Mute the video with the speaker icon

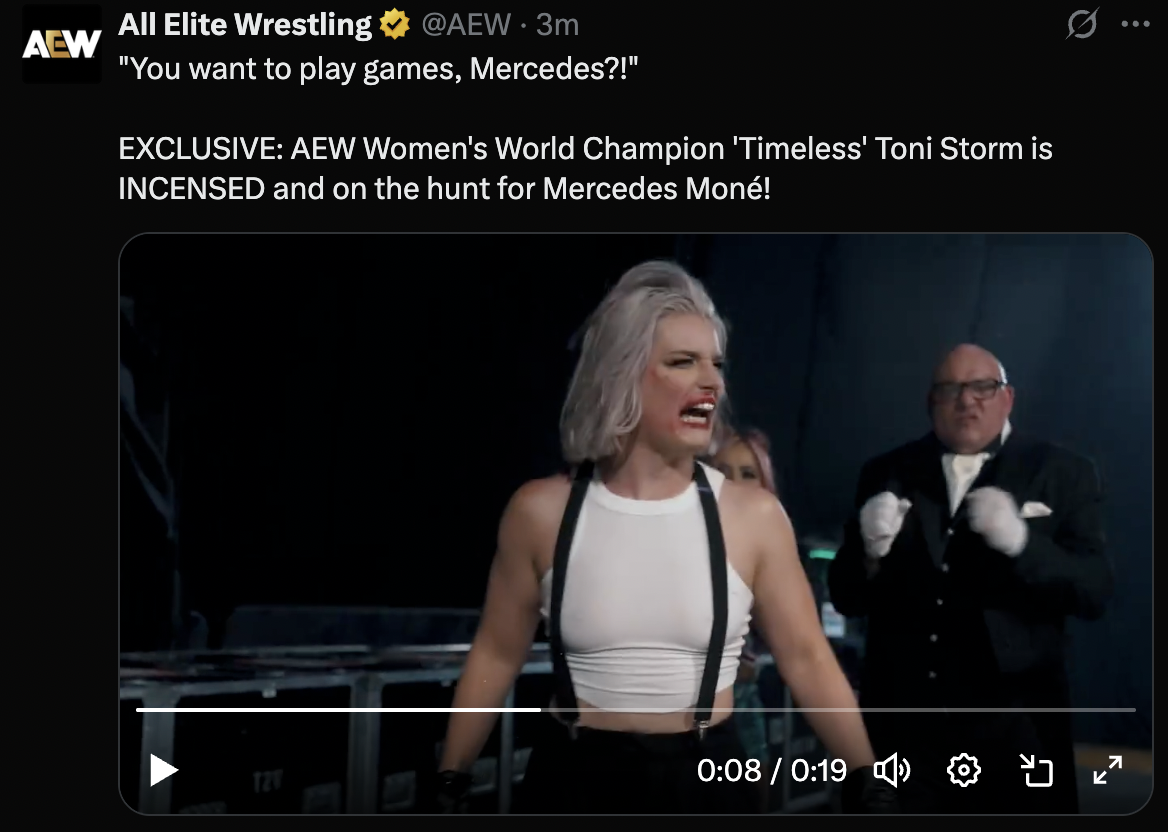click(x=892, y=770)
